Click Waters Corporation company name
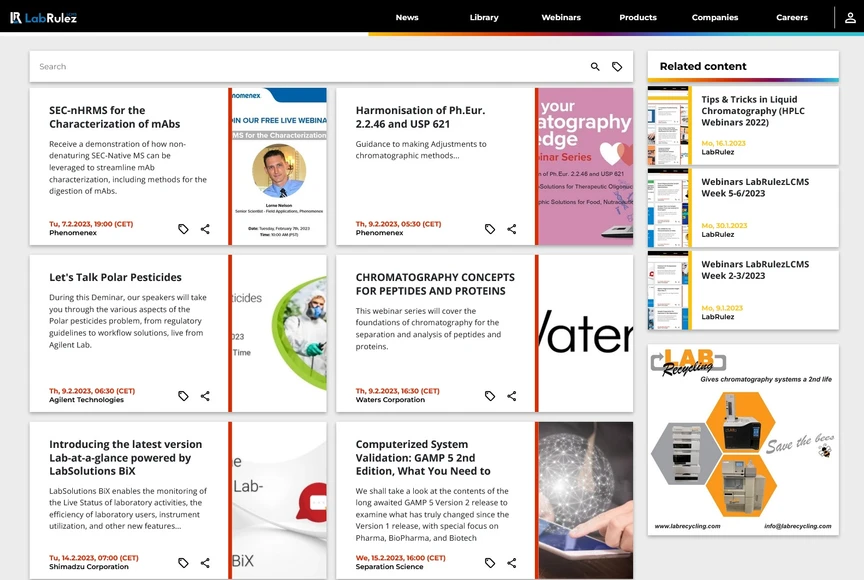 tap(390, 400)
